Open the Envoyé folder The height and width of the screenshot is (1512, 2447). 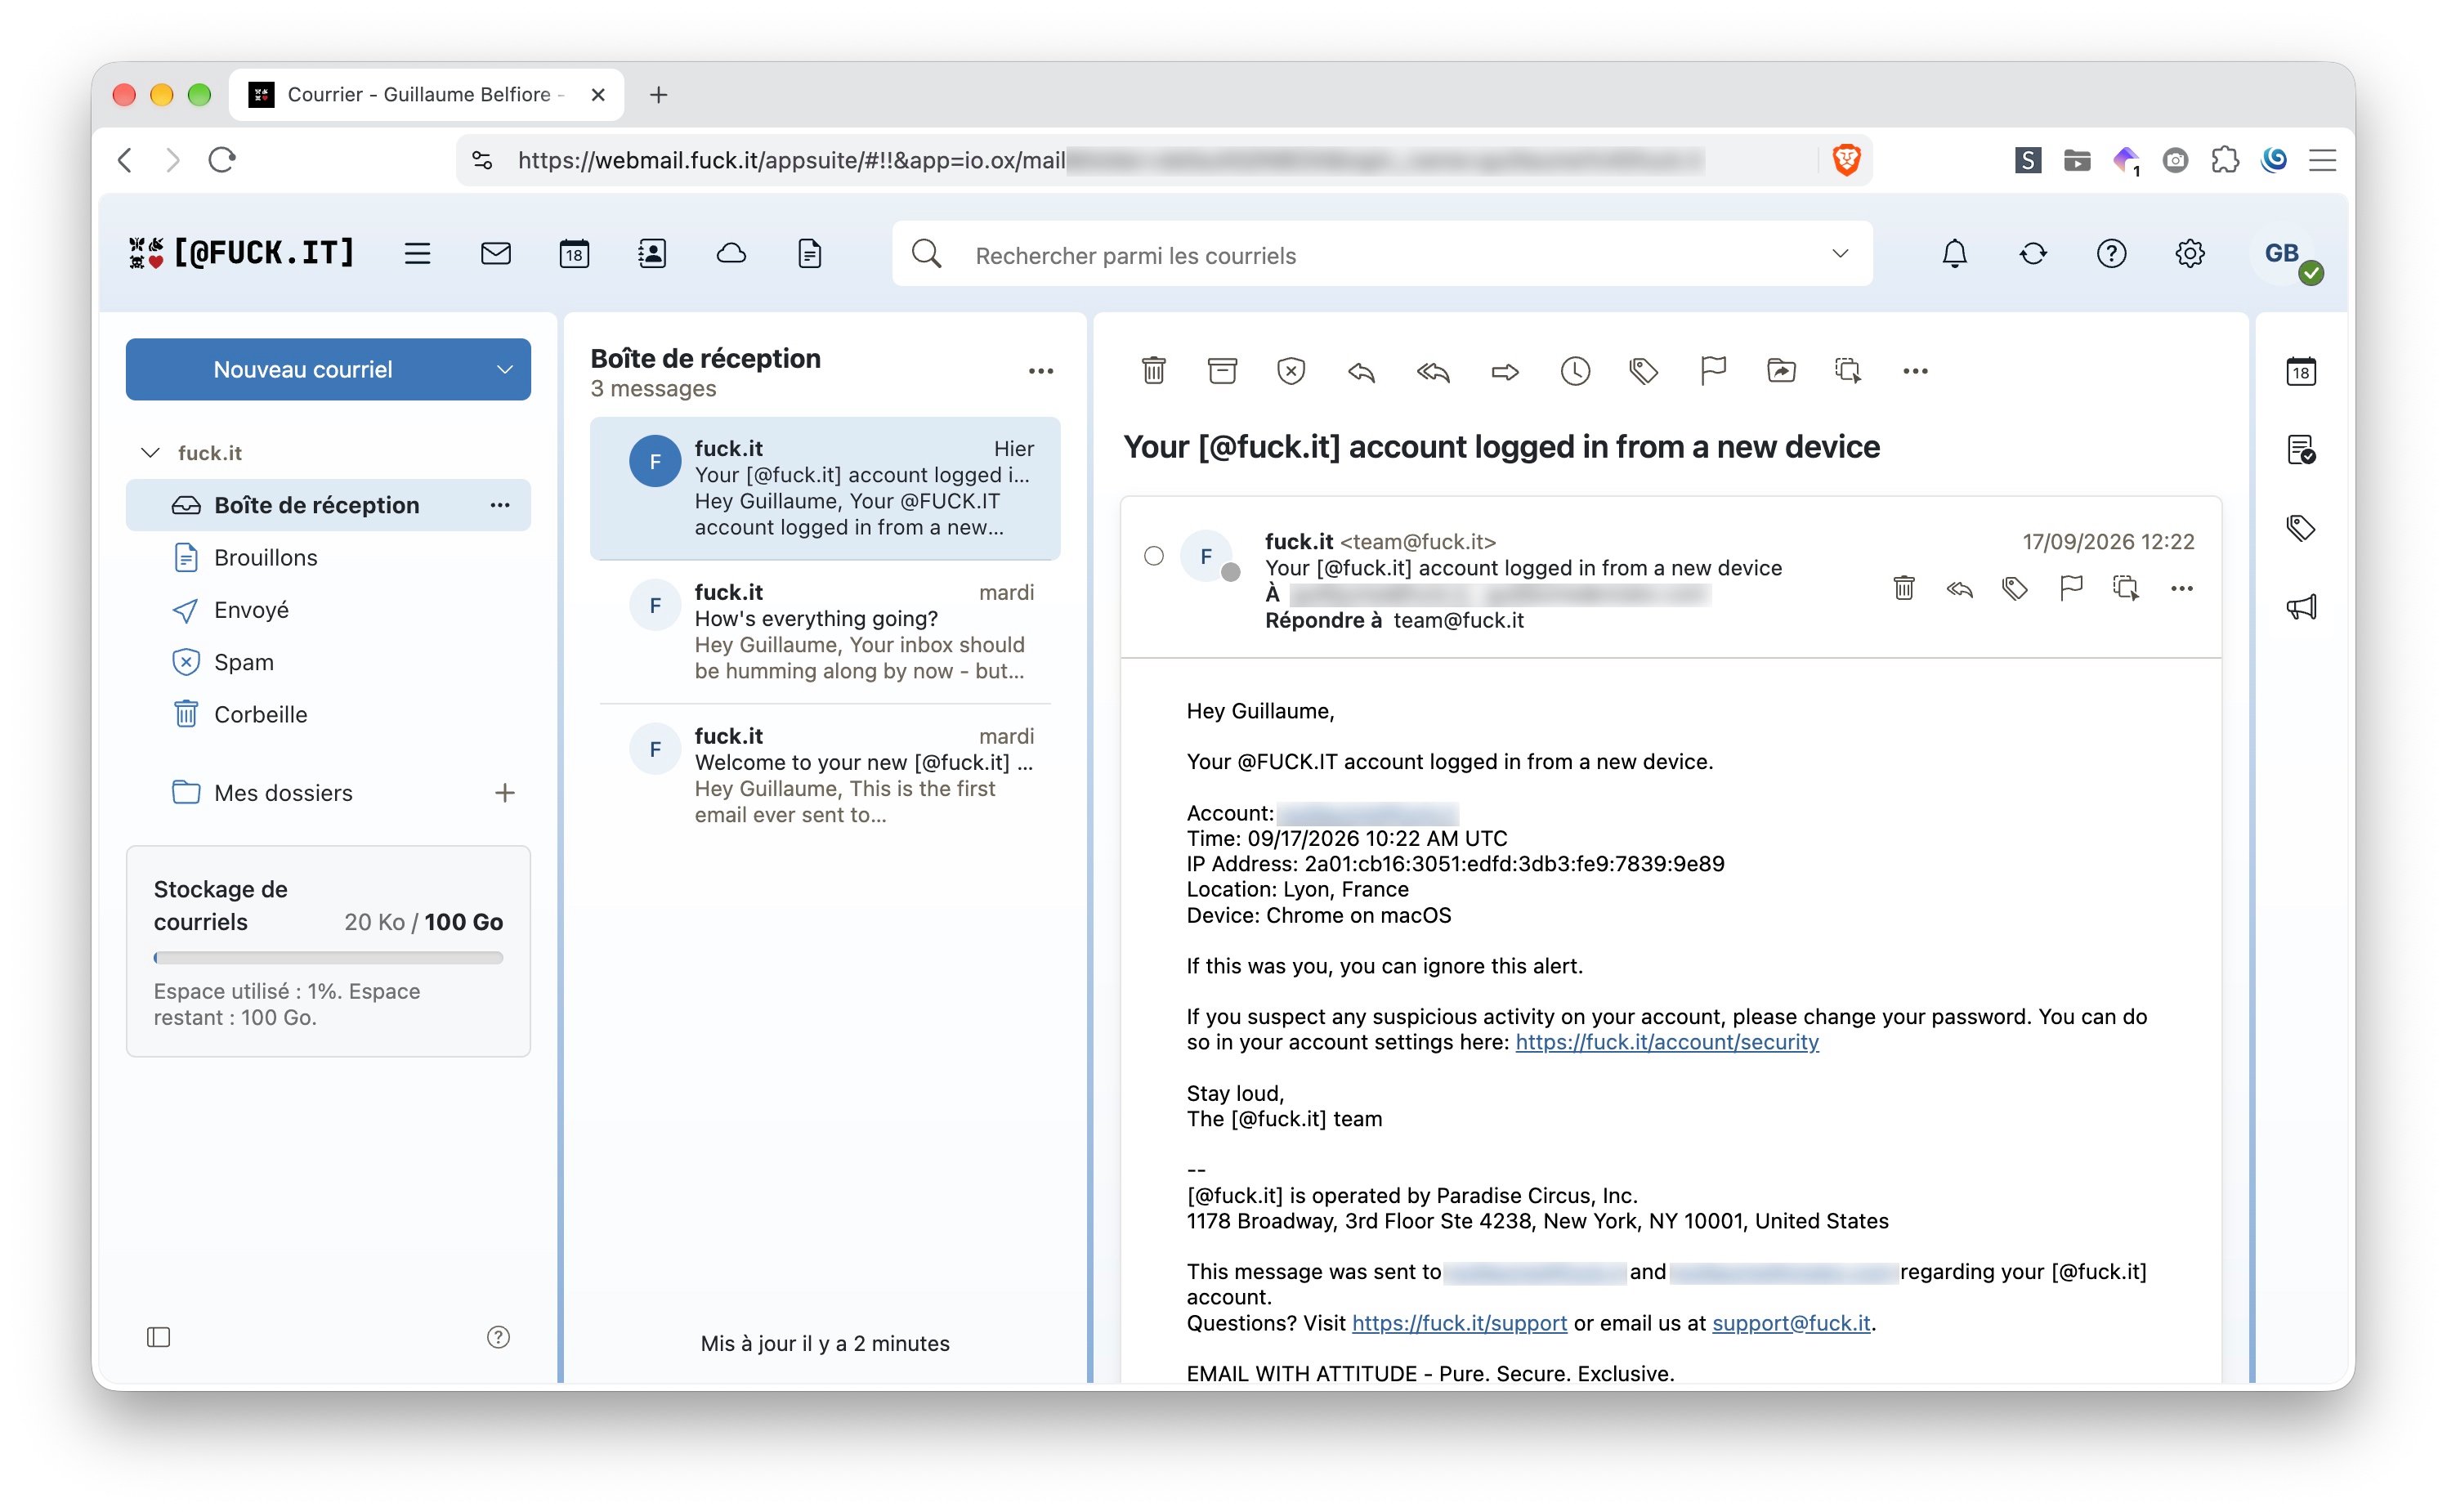pyautogui.click(x=328, y=610)
